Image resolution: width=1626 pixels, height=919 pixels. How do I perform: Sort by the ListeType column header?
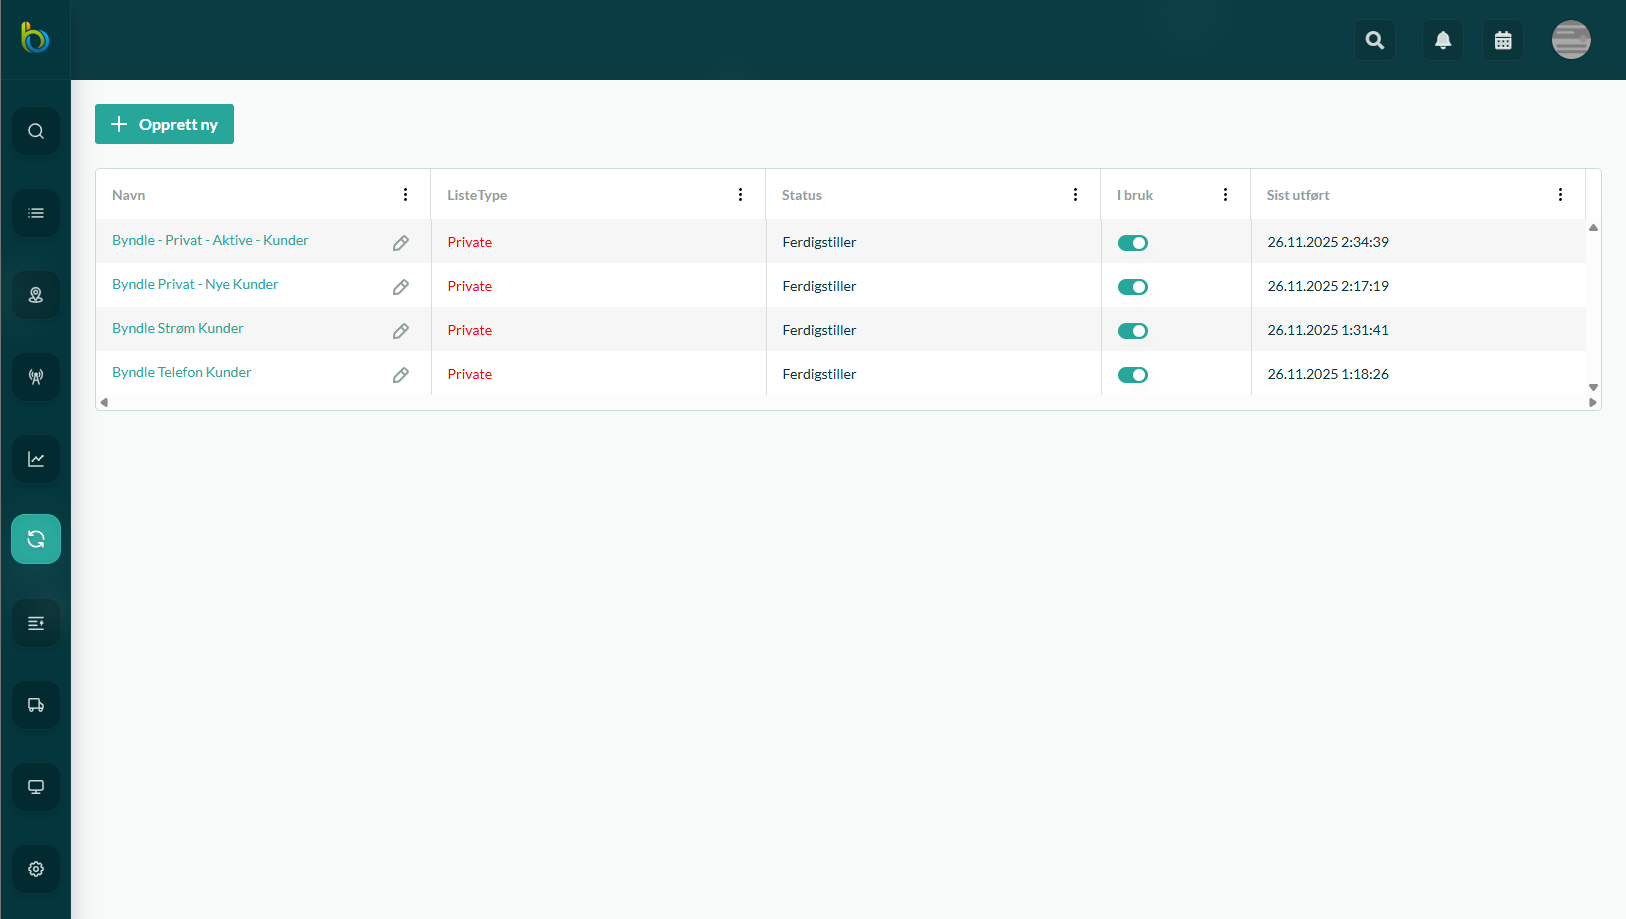[477, 195]
